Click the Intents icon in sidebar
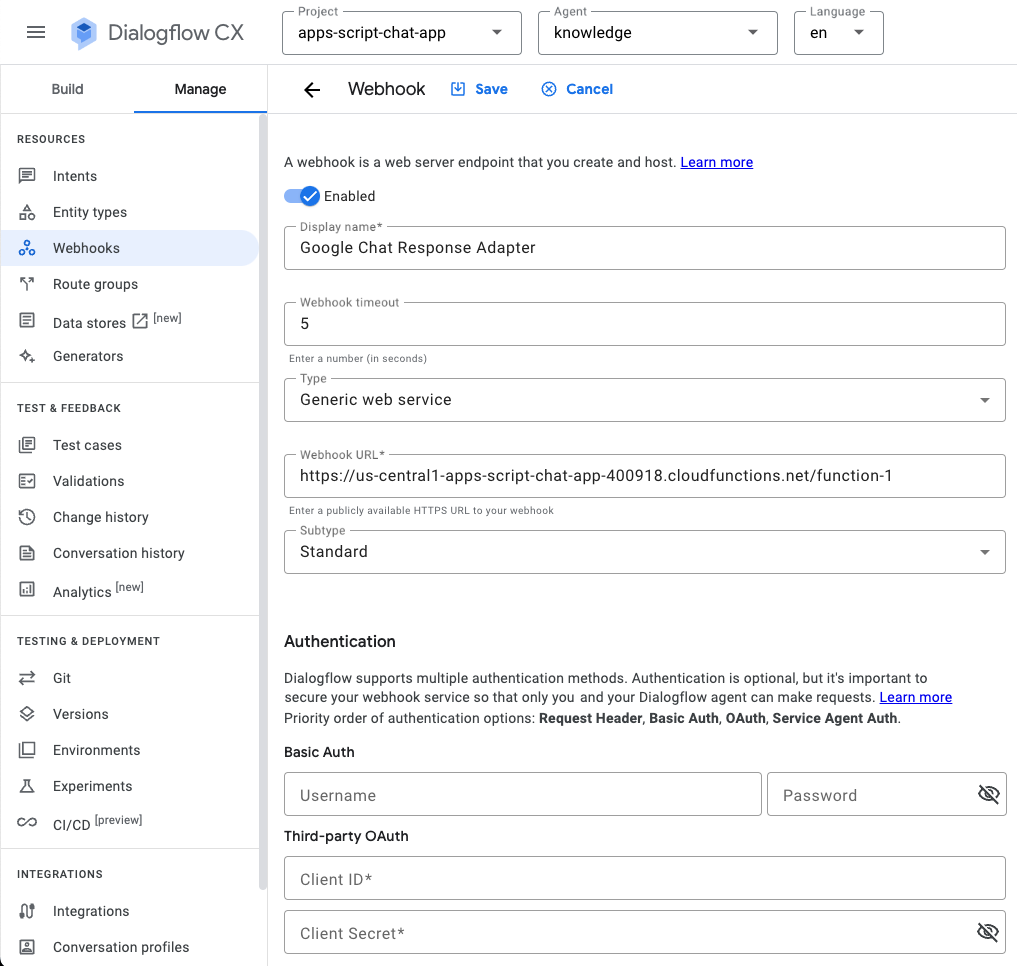 click(27, 176)
